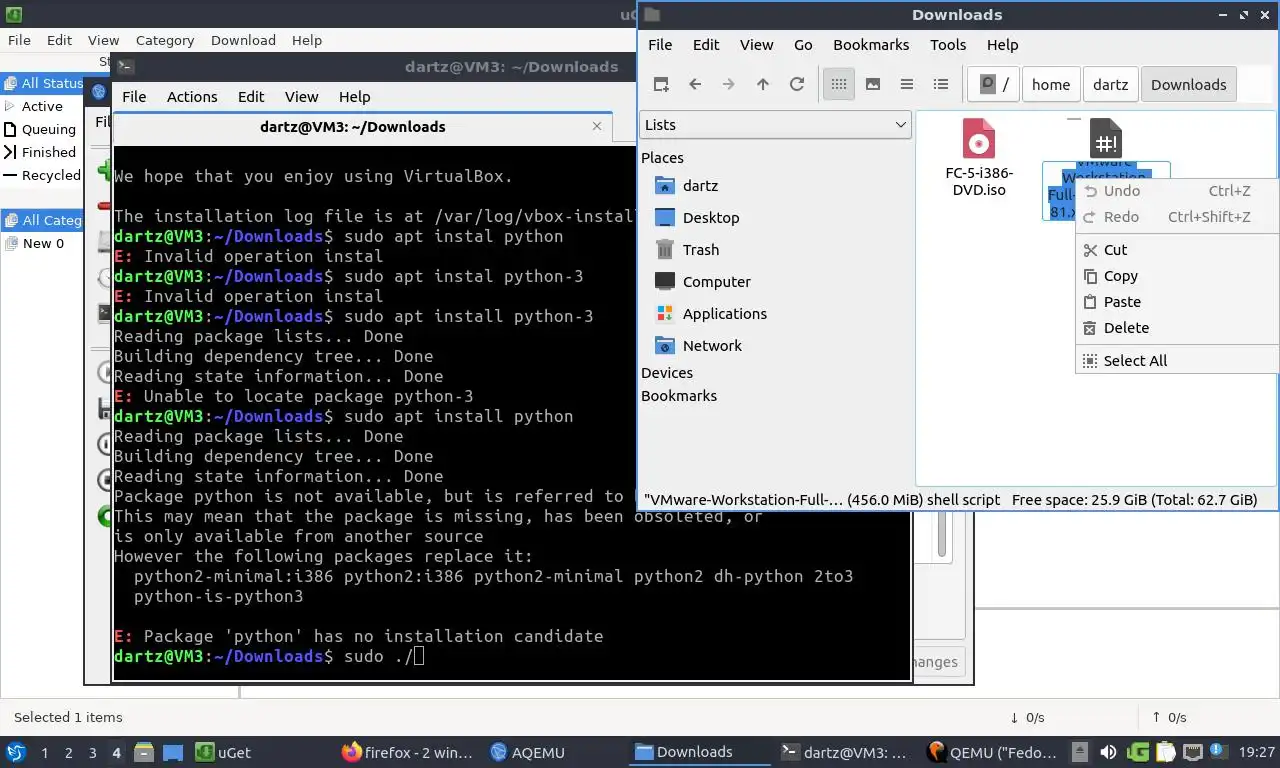This screenshot has height=768, width=1280.
Task: Switch to workspace 3
Action: (x=92, y=752)
